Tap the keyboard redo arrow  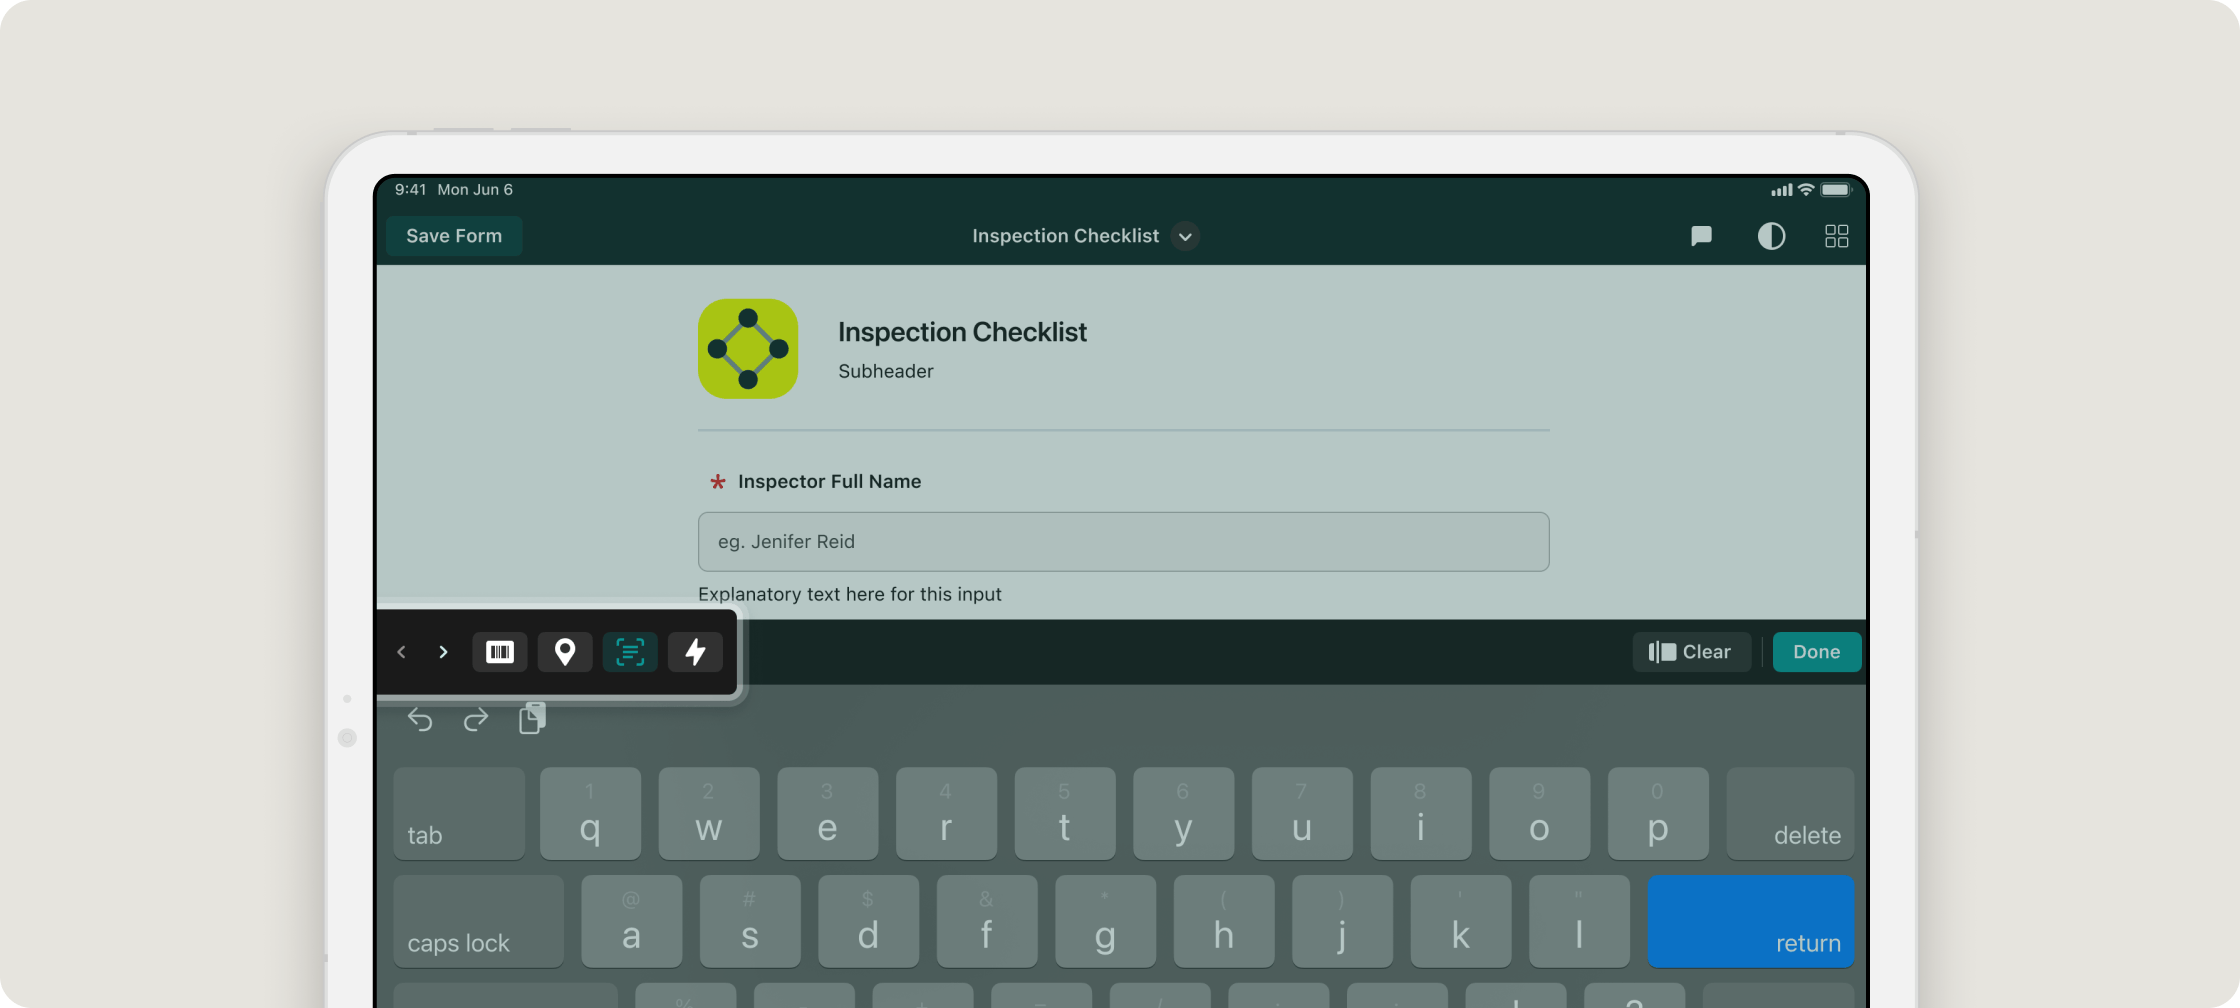476,719
